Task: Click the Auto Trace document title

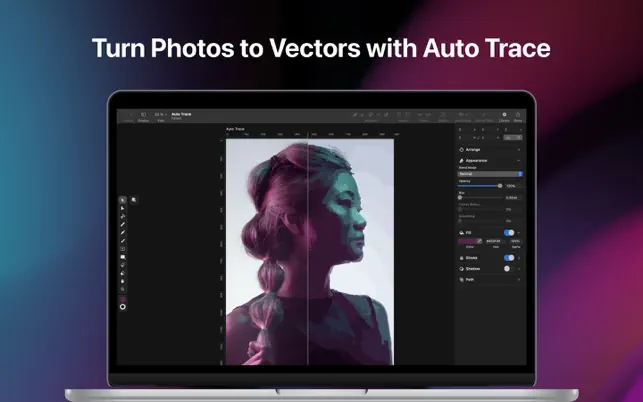Action: click(182, 114)
